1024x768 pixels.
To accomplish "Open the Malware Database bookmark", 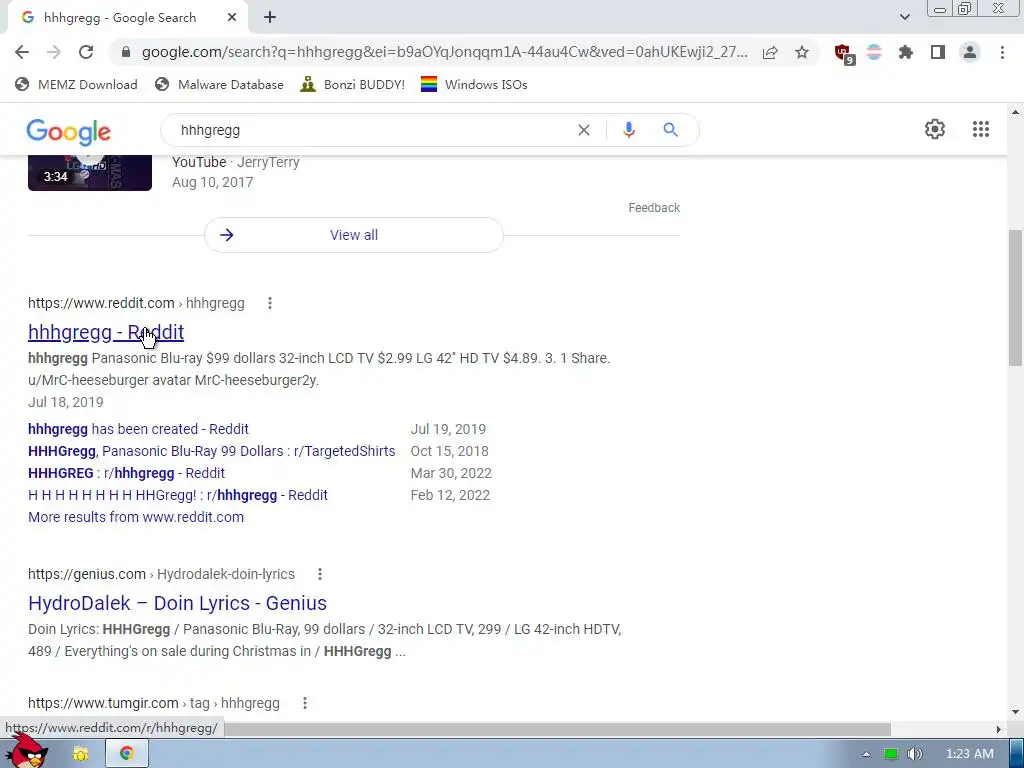I will click(219, 84).
